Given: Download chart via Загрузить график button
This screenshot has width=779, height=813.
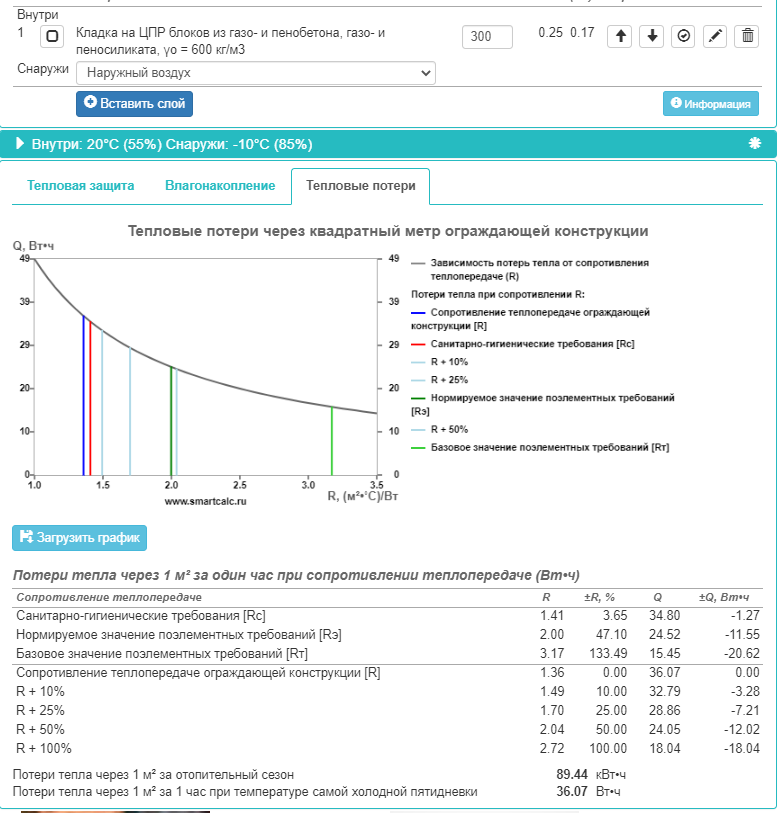Looking at the screenshot, I should click(x=80, y=537).
